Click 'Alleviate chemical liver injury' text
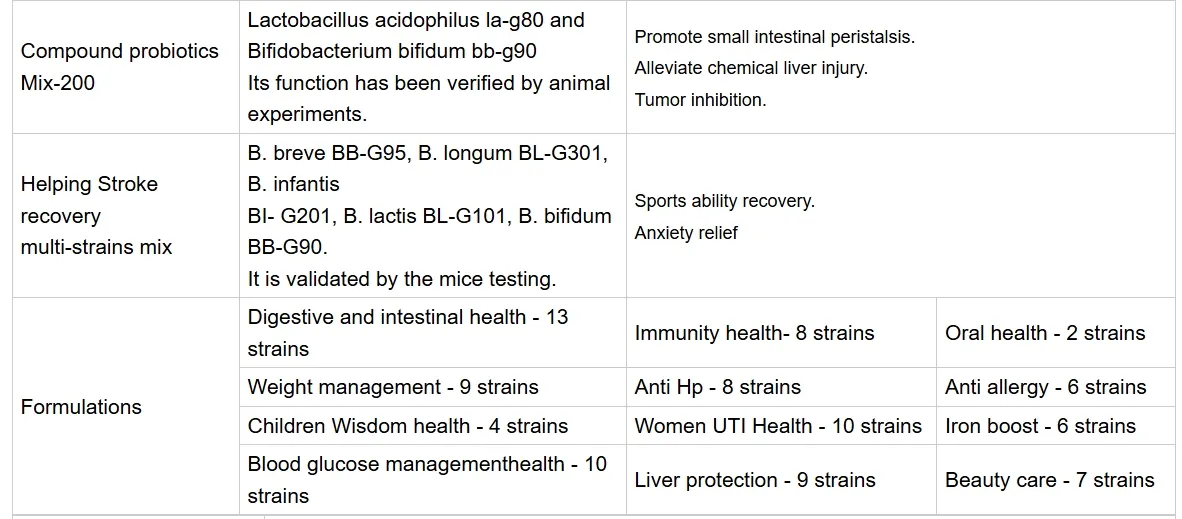This screenshot has width=1182, height=519. point(751,69)
